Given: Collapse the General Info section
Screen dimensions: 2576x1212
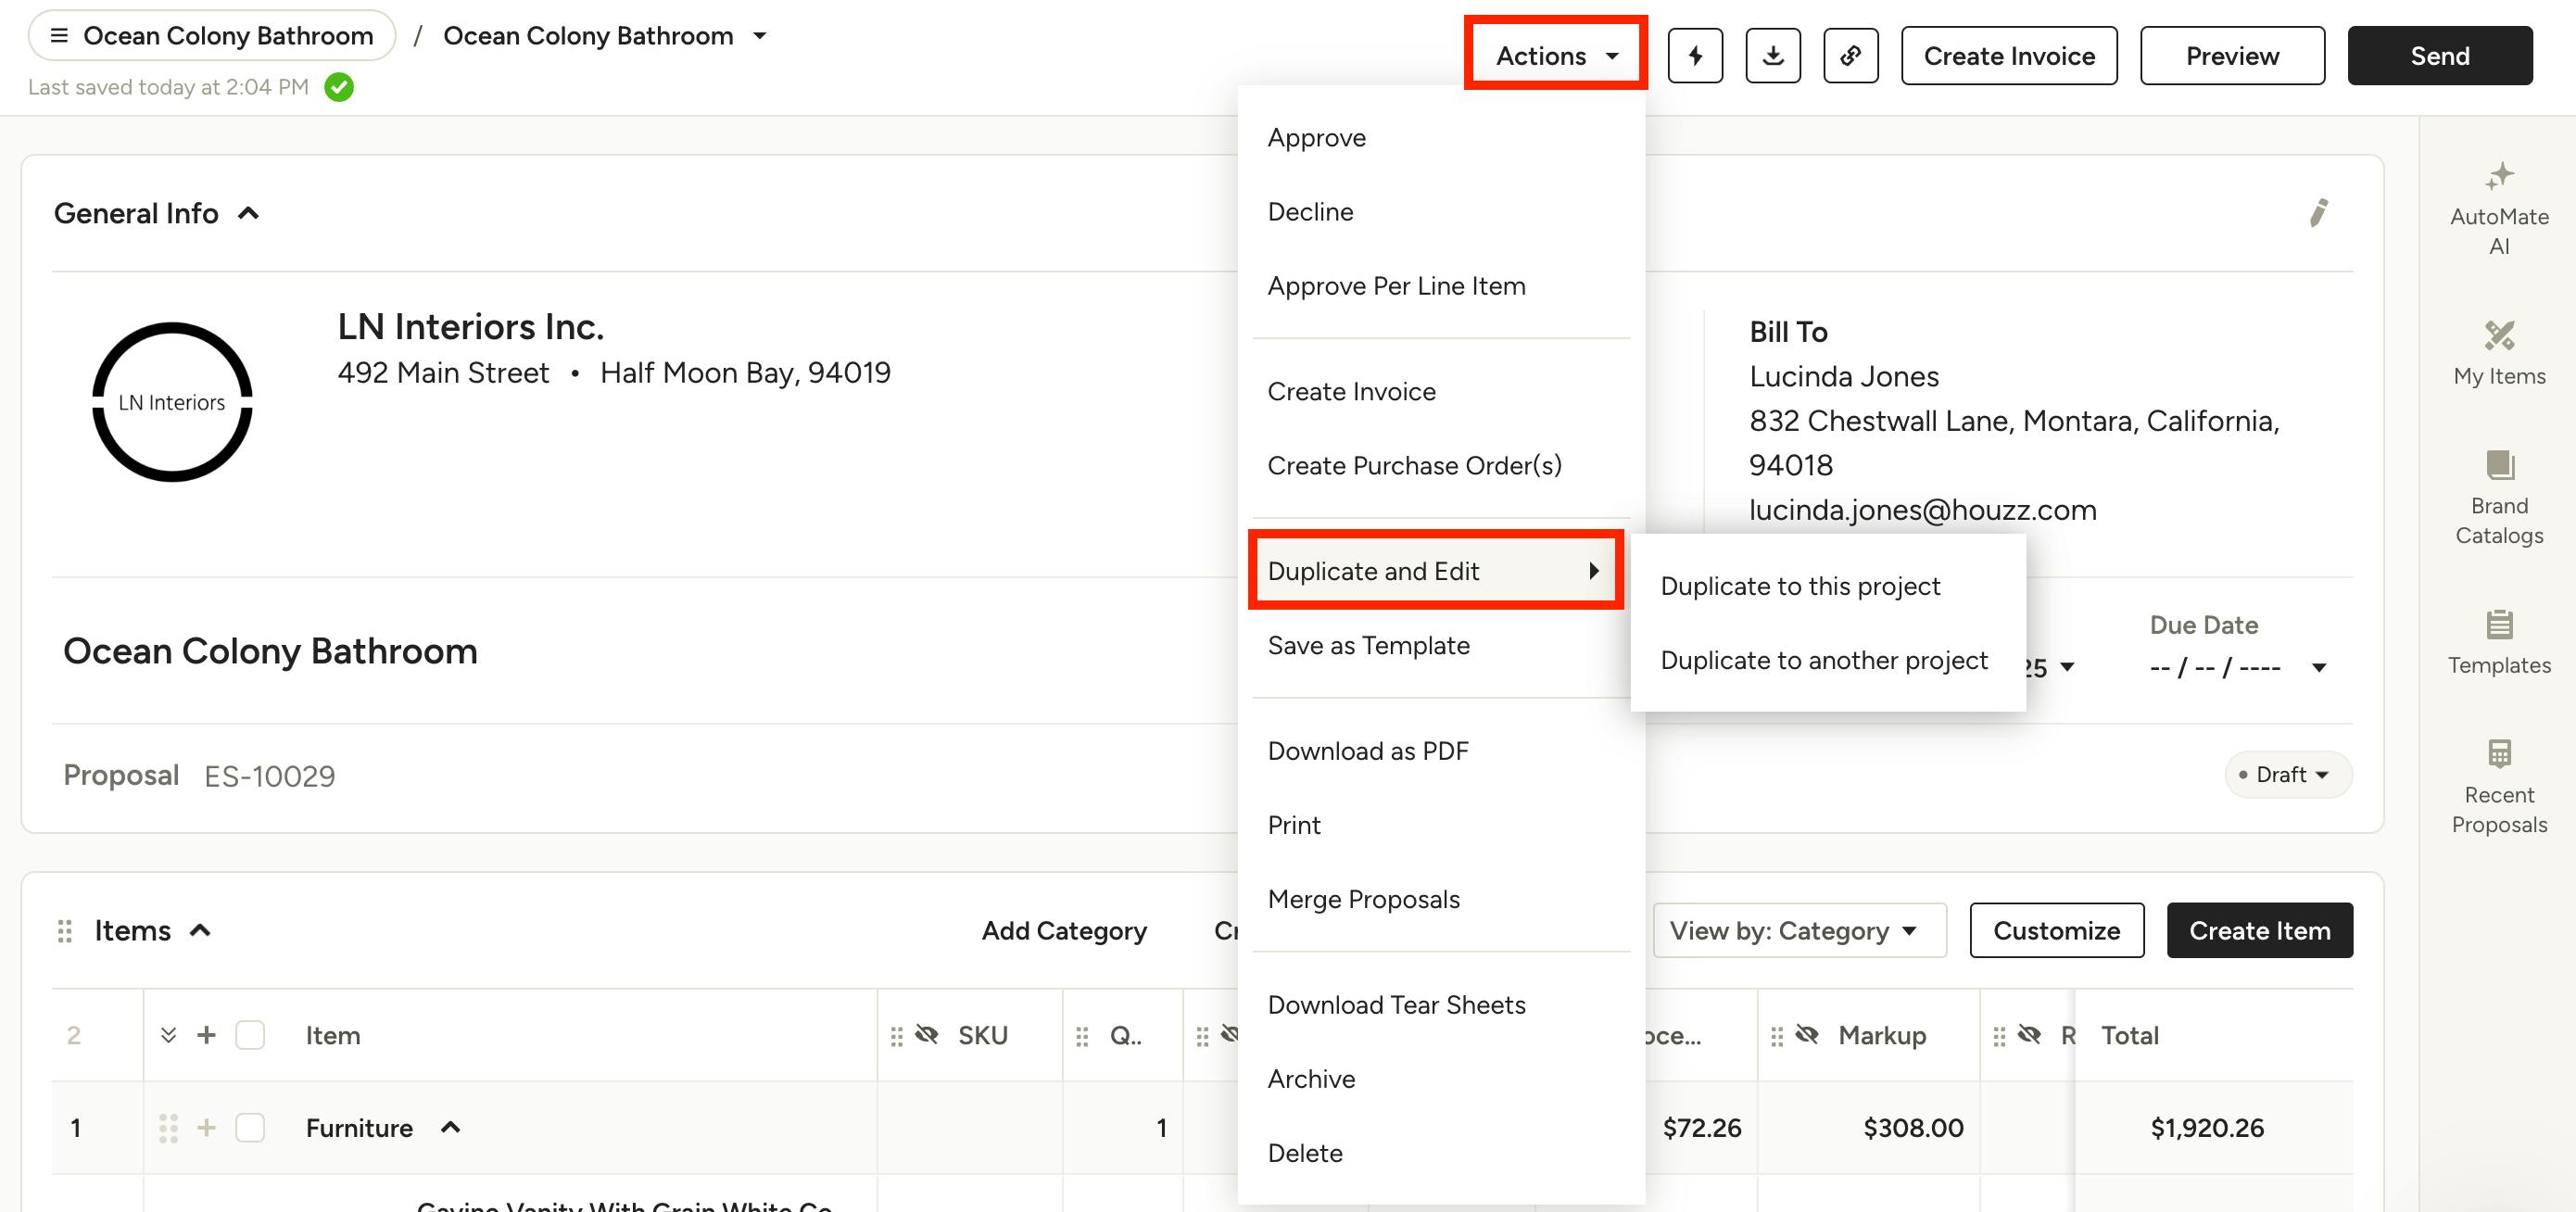Looking at the screenshot, I should [x=249, y=213].
